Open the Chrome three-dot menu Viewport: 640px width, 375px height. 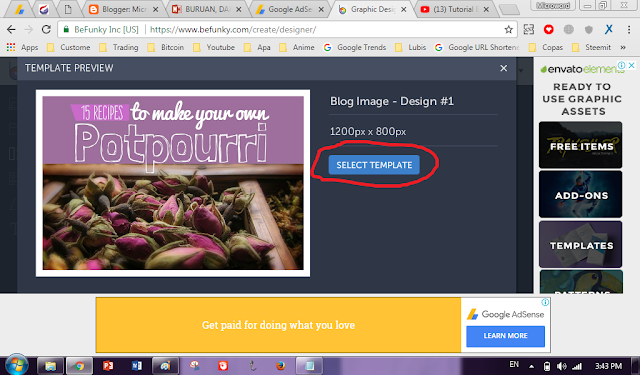pos(629,29)
